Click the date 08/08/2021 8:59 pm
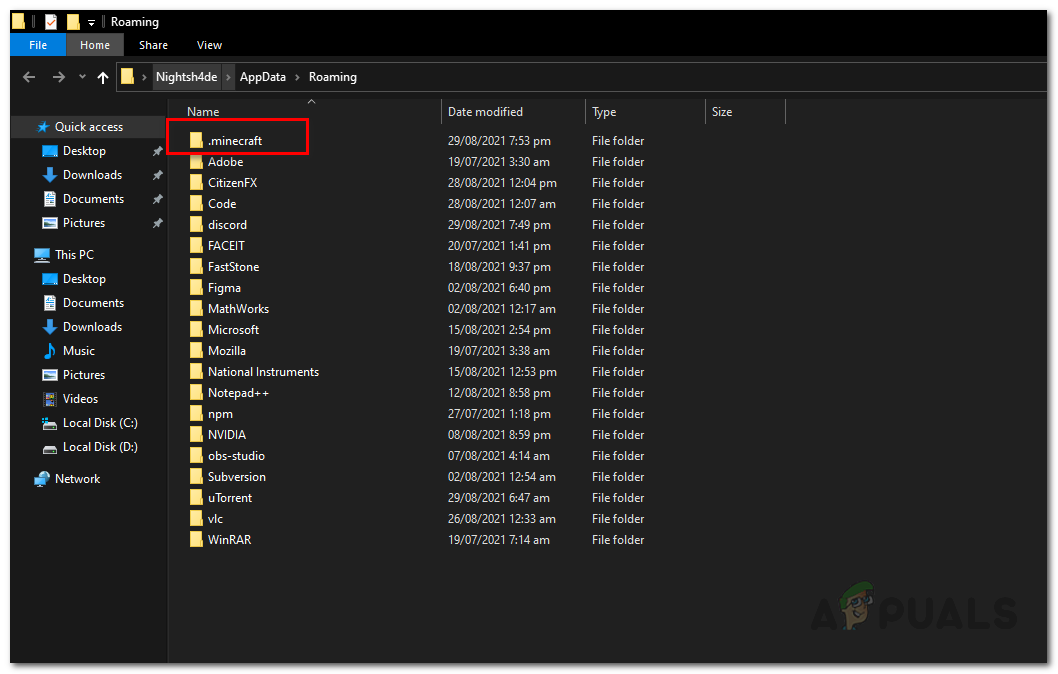This screenshot has width=1058, height=674. tap(499, 435)
